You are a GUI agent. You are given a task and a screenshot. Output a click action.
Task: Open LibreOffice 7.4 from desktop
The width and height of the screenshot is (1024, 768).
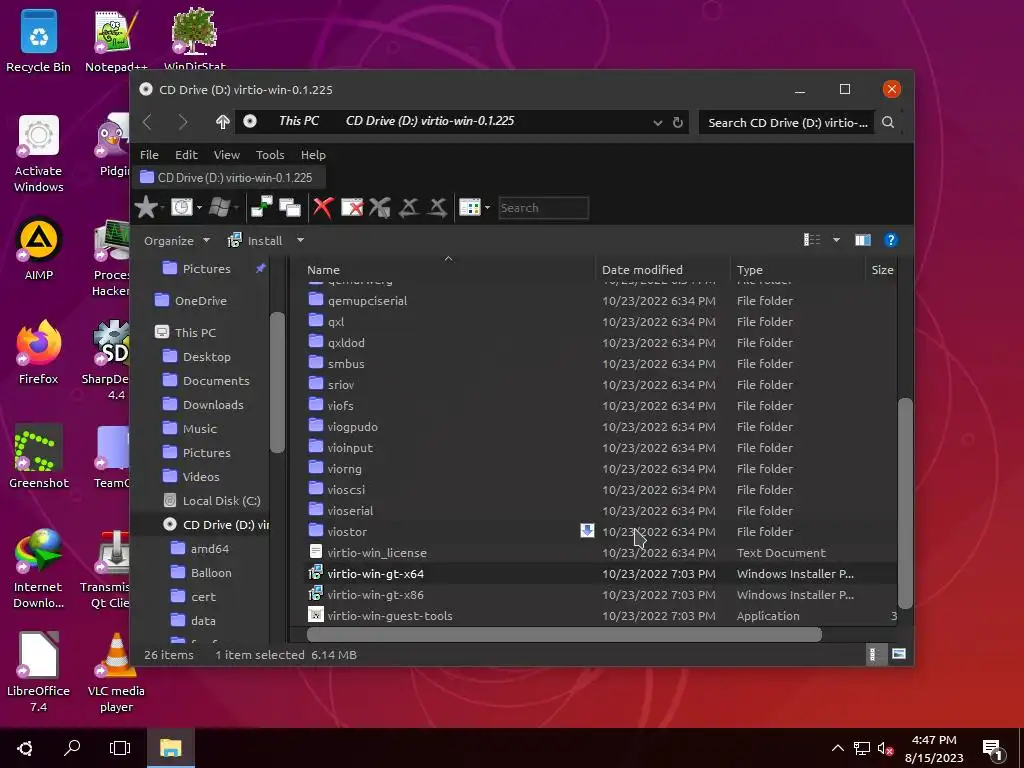tap(39, 673)
